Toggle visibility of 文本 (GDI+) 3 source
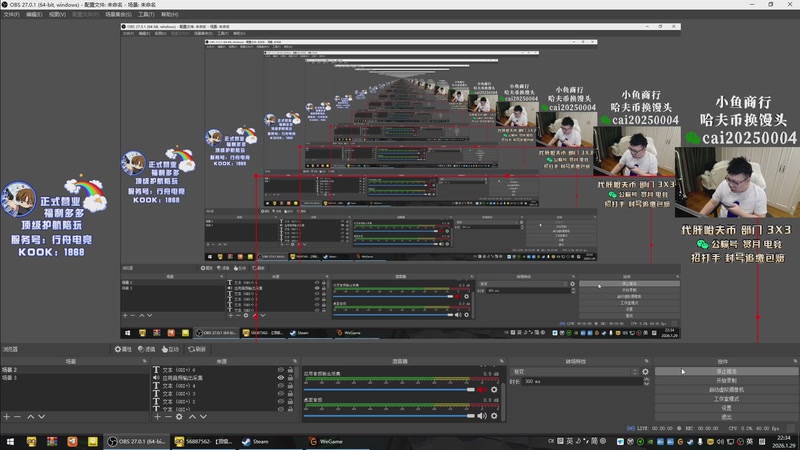The width and height of the screenshot is (800, 450). (281, 393)
